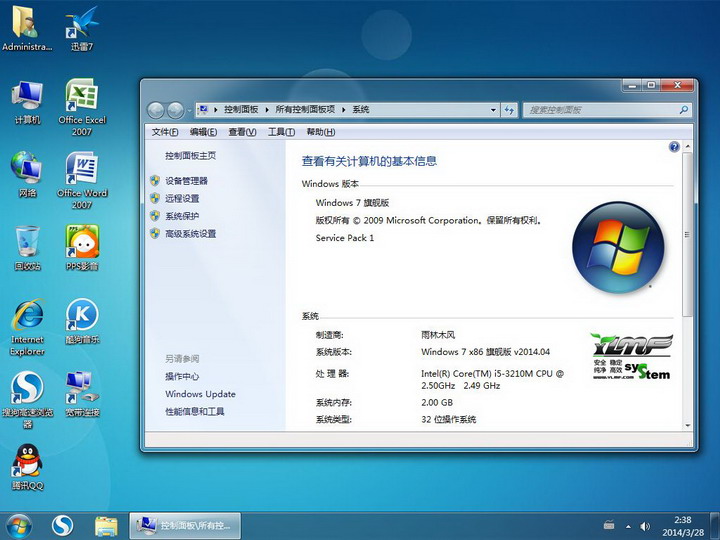Image resolution: width=720 pixels, height=540 pixels.
Task: Select the Service Pack 1 text
Action: 345,238
